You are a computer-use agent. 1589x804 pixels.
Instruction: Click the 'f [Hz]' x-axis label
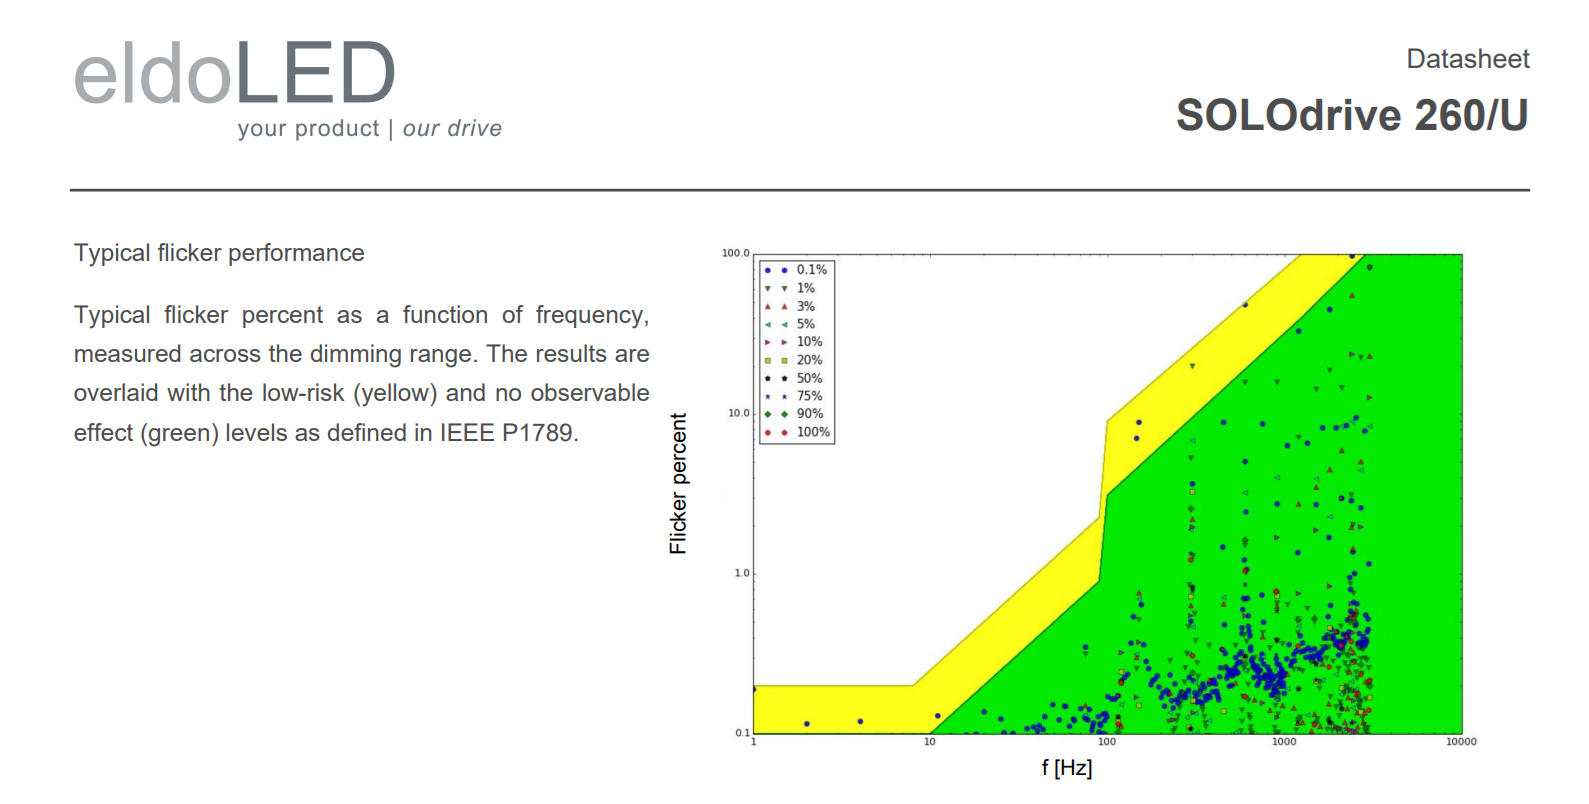pos(1066,767)
